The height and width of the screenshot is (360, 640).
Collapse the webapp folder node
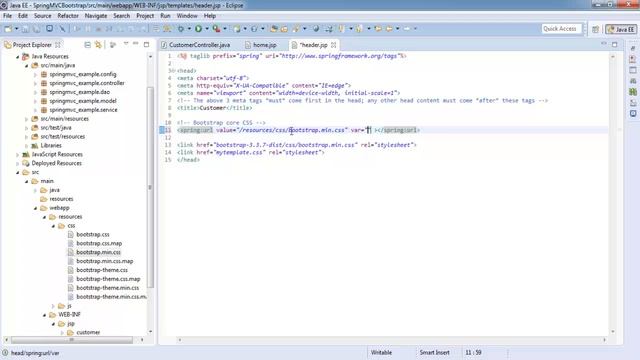coord(36,208)
